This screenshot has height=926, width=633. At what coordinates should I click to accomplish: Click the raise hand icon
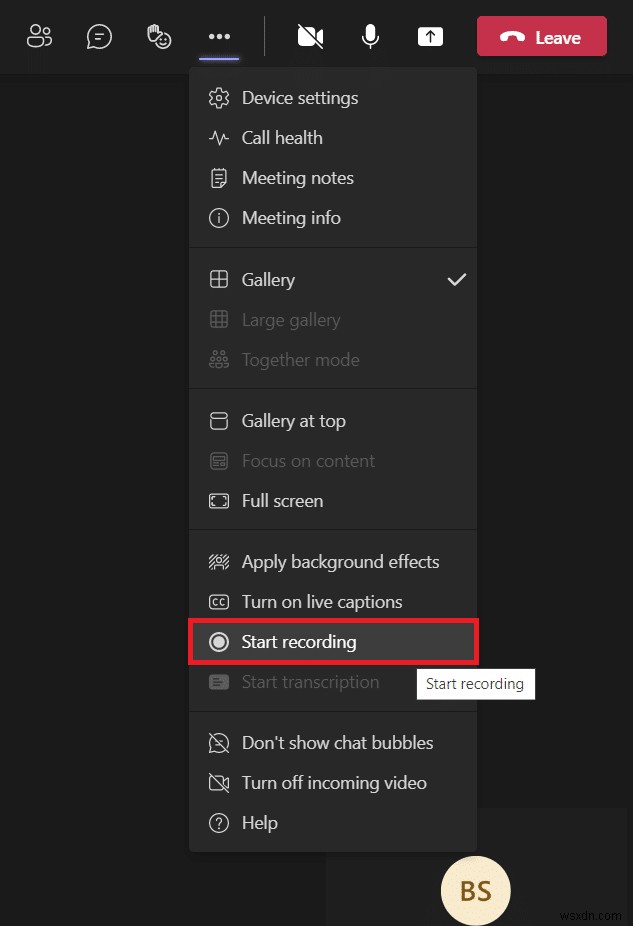pos(159,36)
